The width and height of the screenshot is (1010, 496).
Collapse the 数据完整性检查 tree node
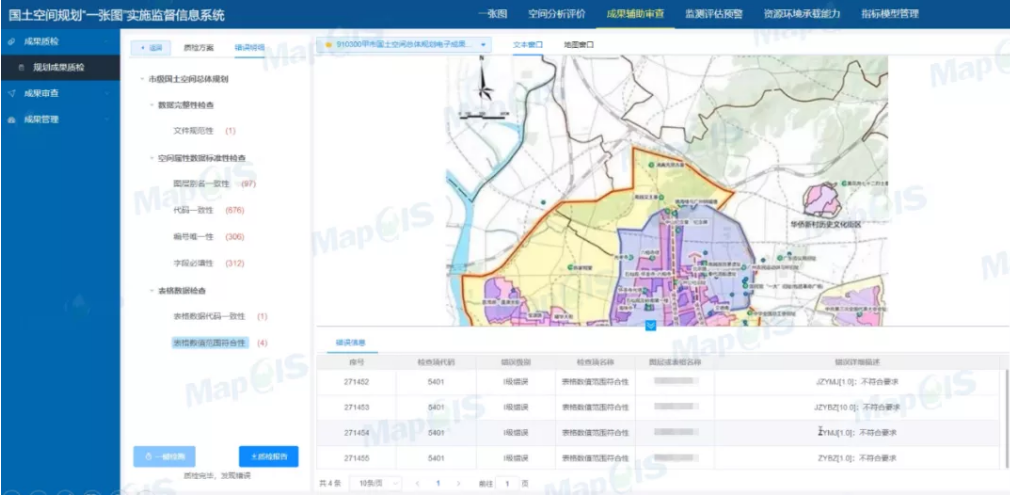coord(152,105)
